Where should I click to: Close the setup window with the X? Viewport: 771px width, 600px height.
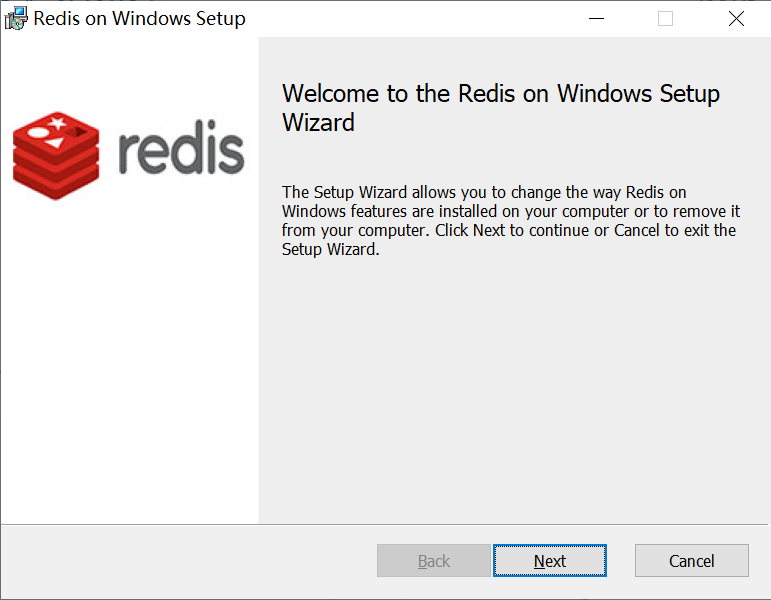(735, 19)
